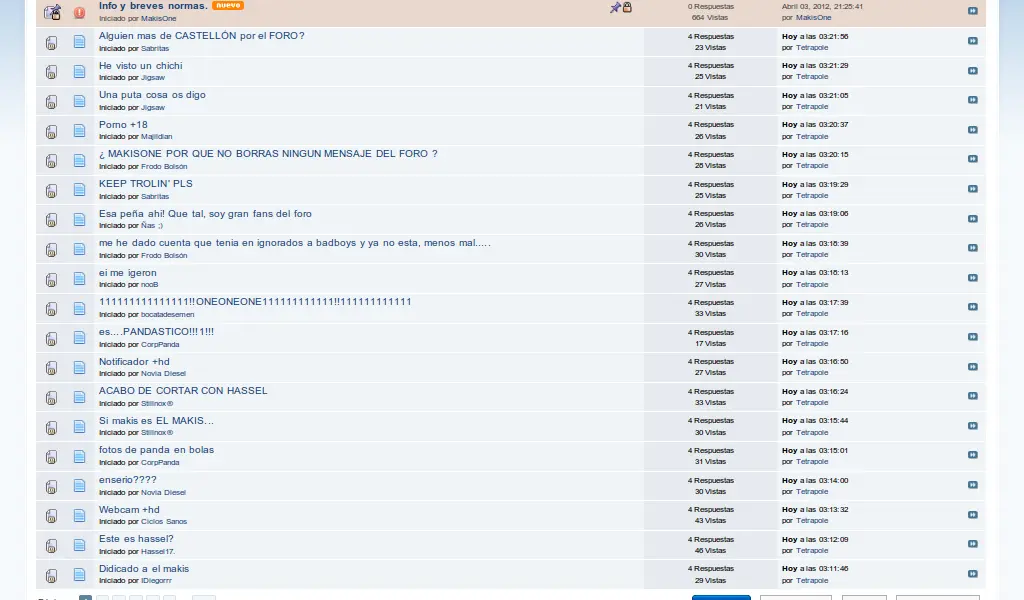
Task: View profile of 'bocatadesemen'
Action: [167, 315]
